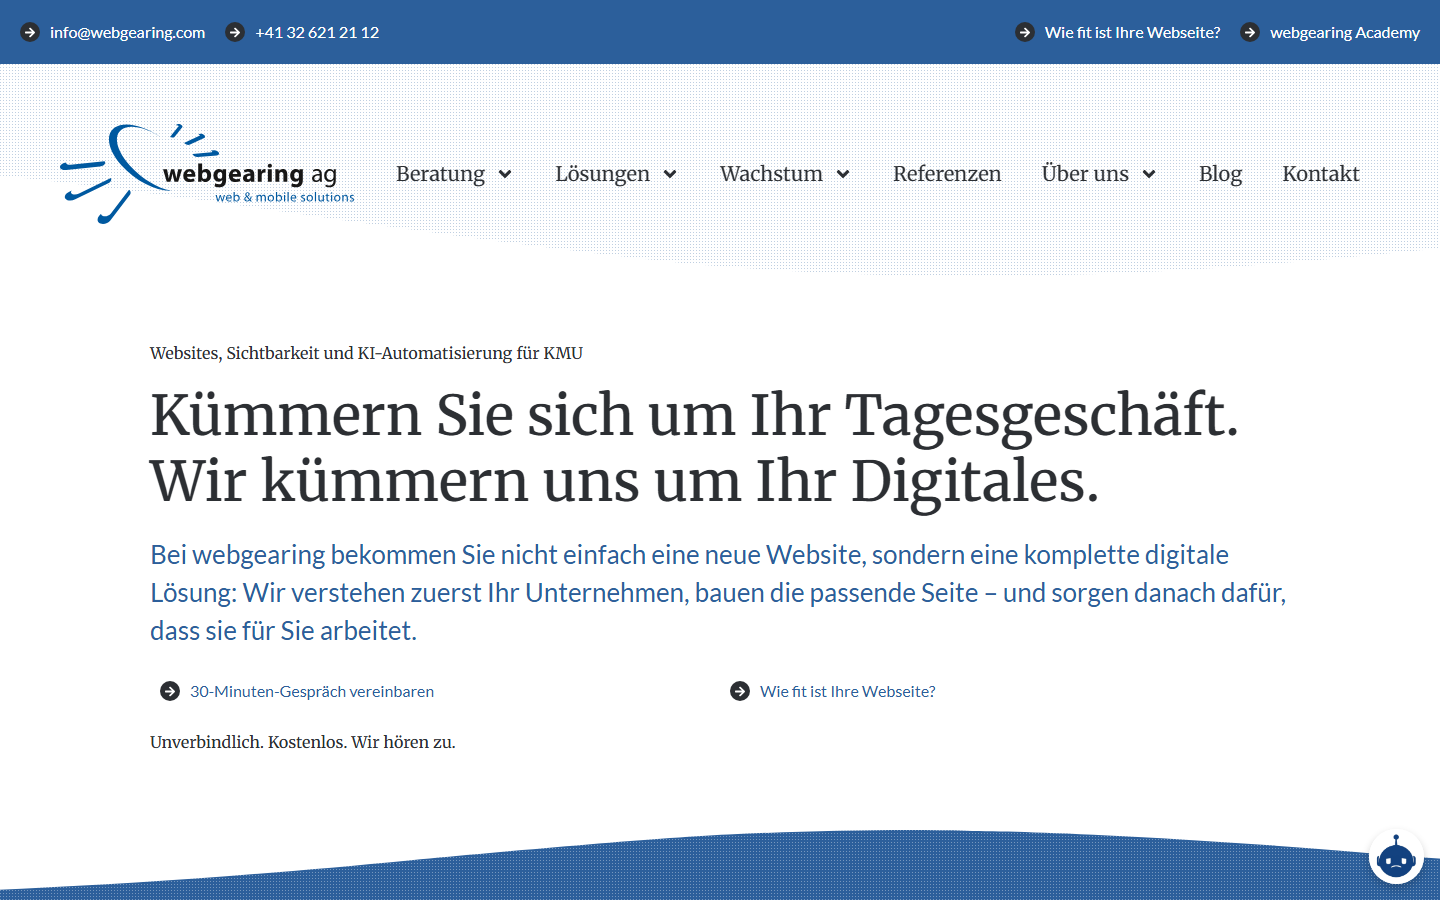Image resolution: width=1440 pixels, height=900 pixels.
Task: Click arrow icon next to hero 'Wie fit ist Ihre Webseite?'
Action: [x=740, y=691]
